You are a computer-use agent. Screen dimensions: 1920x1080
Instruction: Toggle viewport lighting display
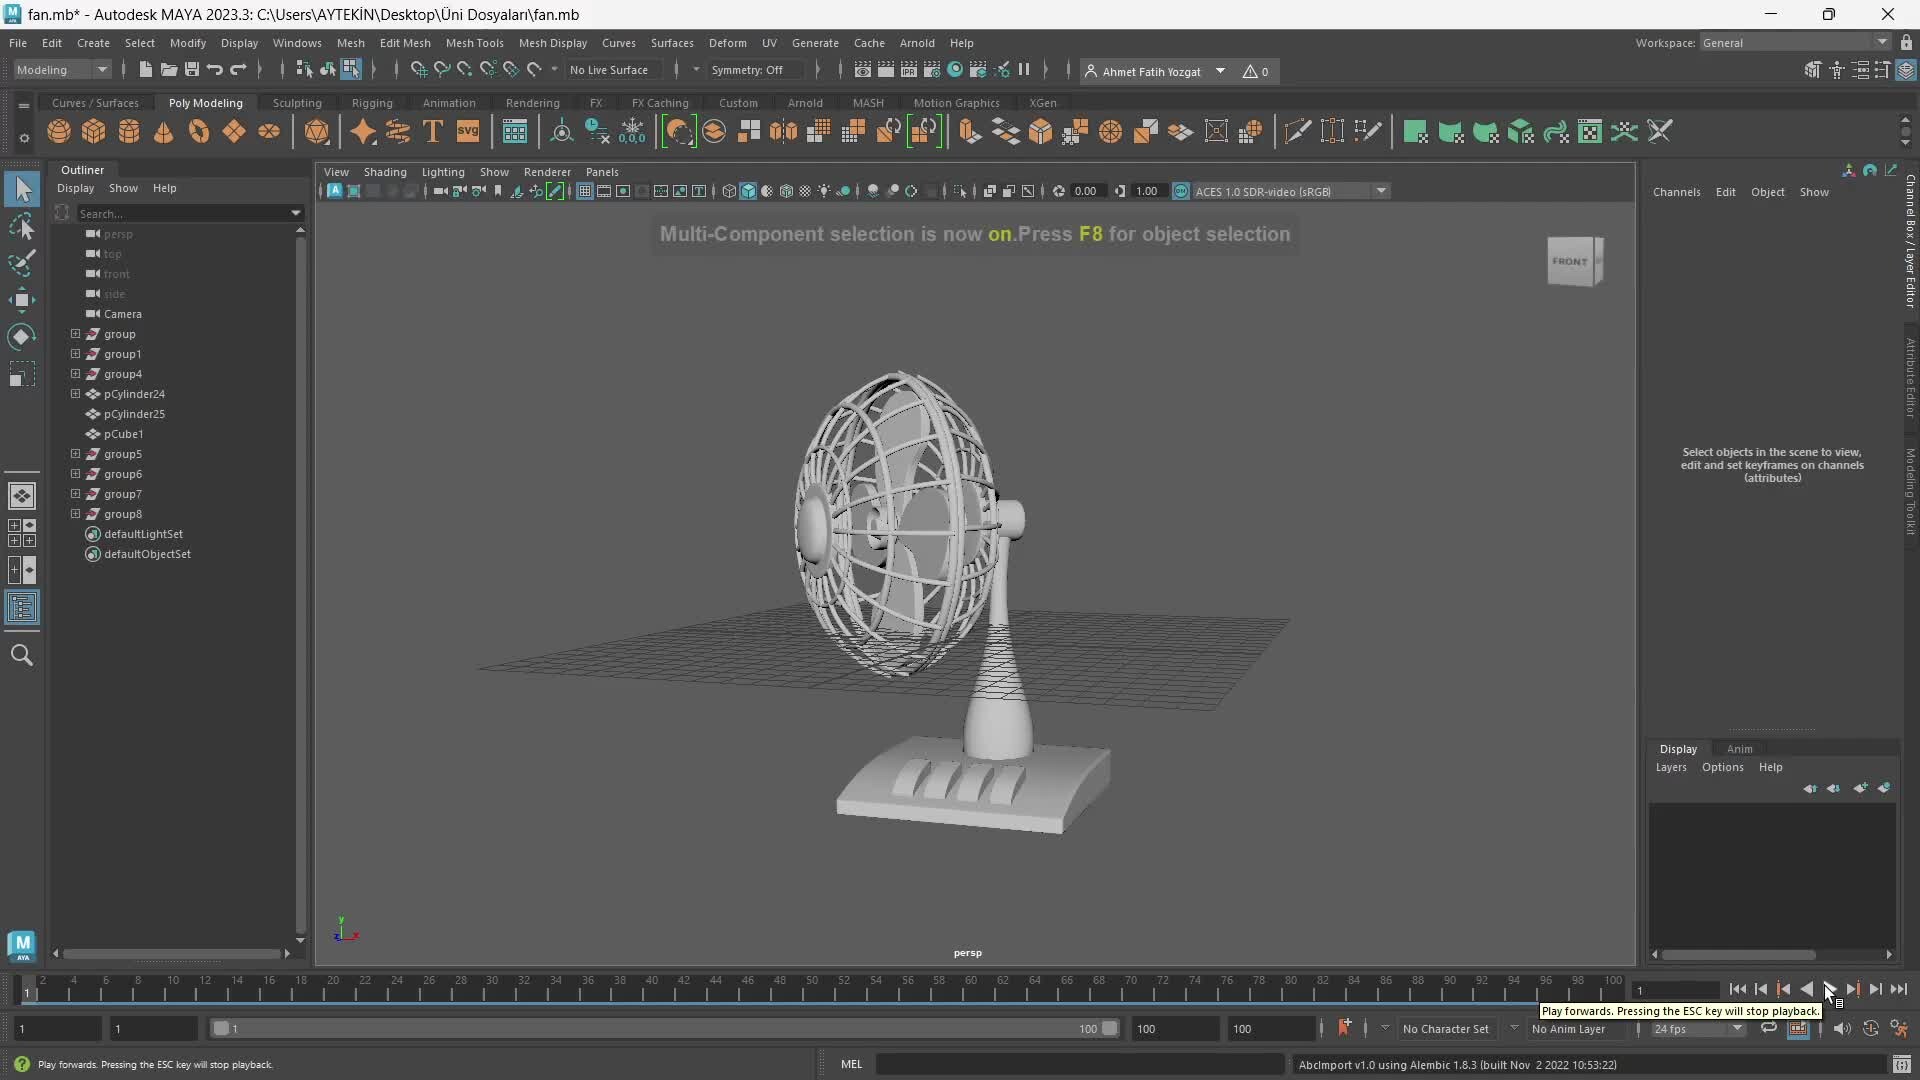824,191
